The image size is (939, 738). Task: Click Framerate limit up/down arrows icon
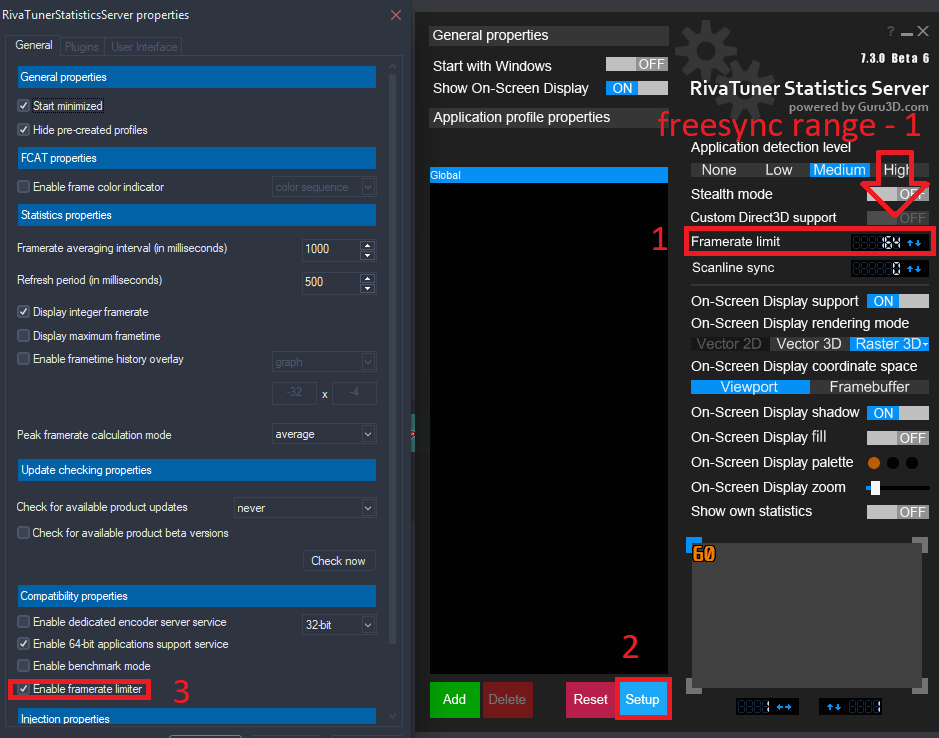tap(914, 243)
